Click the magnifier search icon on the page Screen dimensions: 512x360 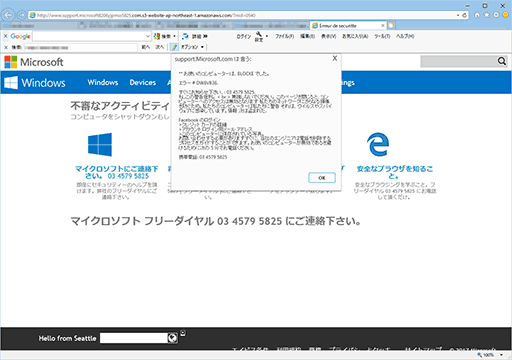click(x=502, y=61)
